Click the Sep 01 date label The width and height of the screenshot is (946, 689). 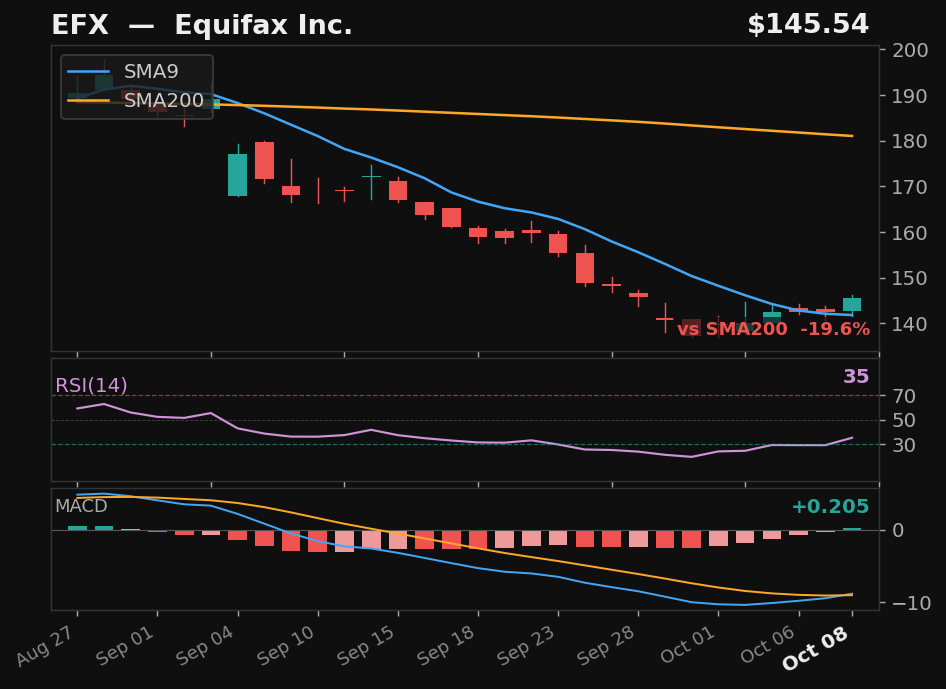(126, 645)
